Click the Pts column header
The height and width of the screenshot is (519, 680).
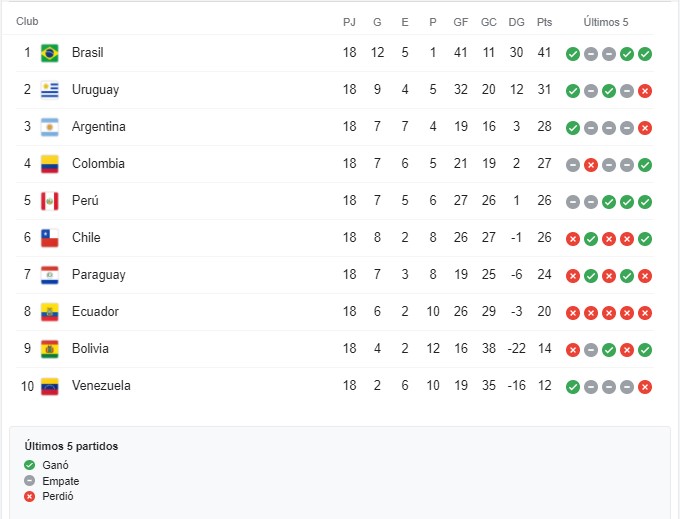tap(544, 22)
